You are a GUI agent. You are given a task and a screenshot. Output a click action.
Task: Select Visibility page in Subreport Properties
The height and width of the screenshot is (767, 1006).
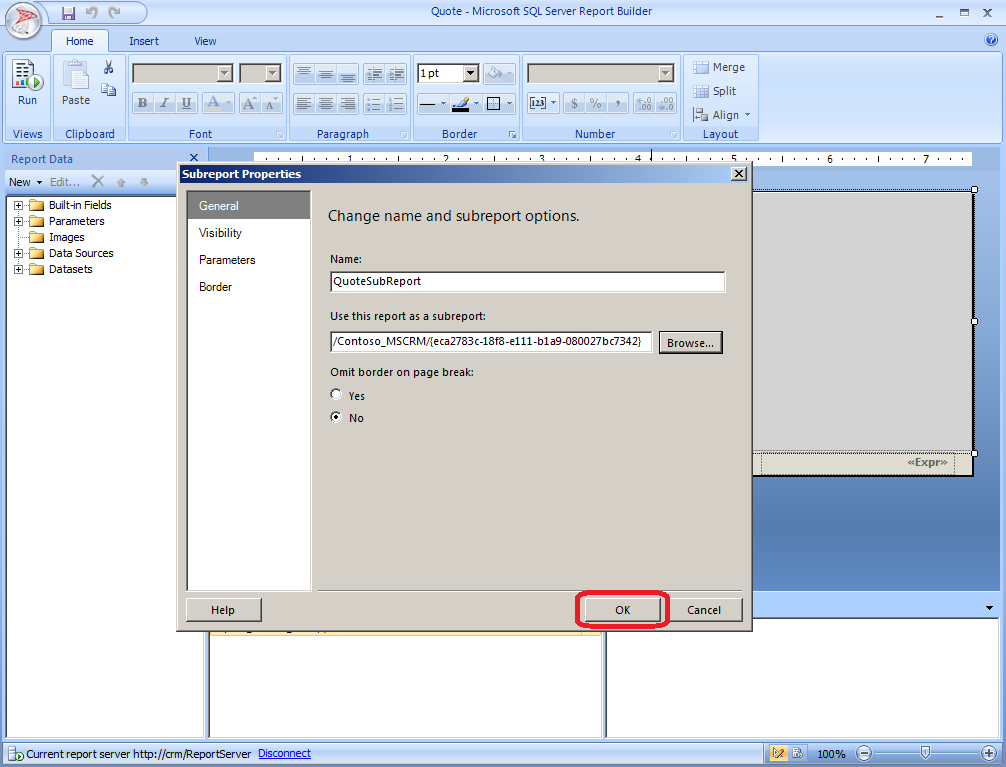[x=249, y=233]
